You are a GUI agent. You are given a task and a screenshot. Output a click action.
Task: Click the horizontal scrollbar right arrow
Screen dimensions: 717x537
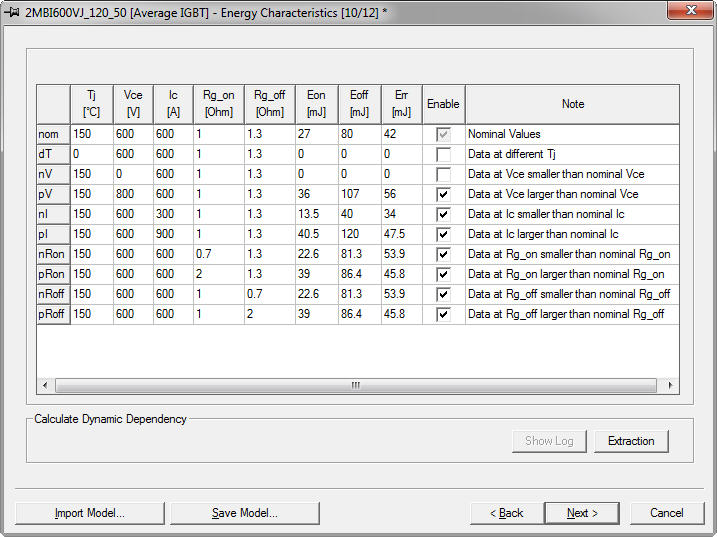(671, 385)
